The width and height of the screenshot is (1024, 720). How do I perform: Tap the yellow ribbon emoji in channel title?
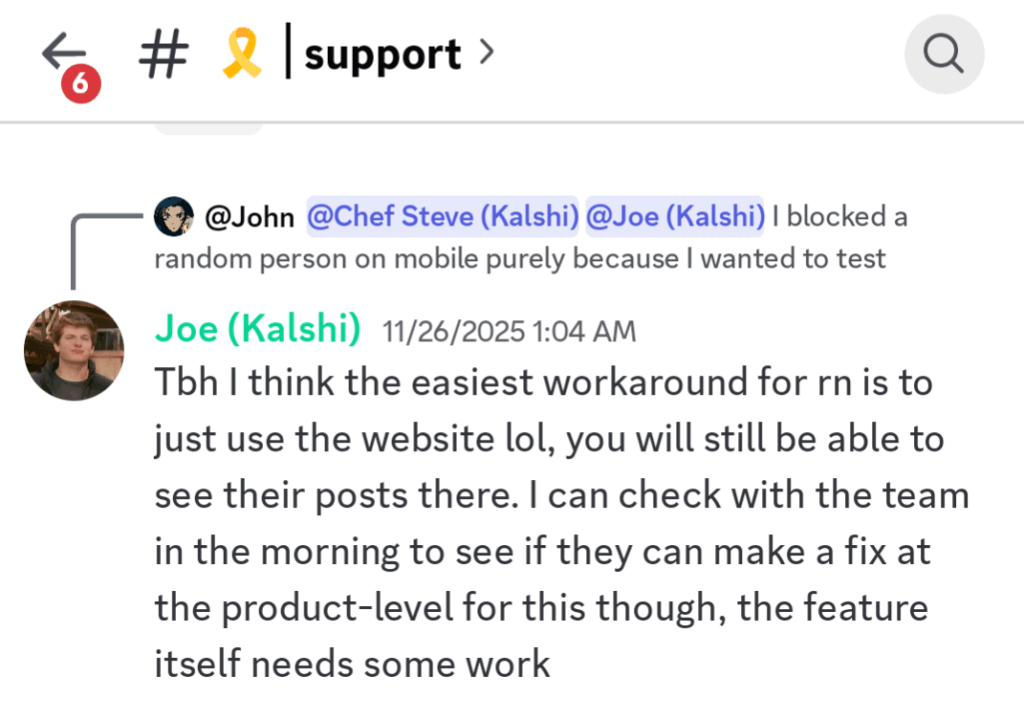[x=239, y=55]
